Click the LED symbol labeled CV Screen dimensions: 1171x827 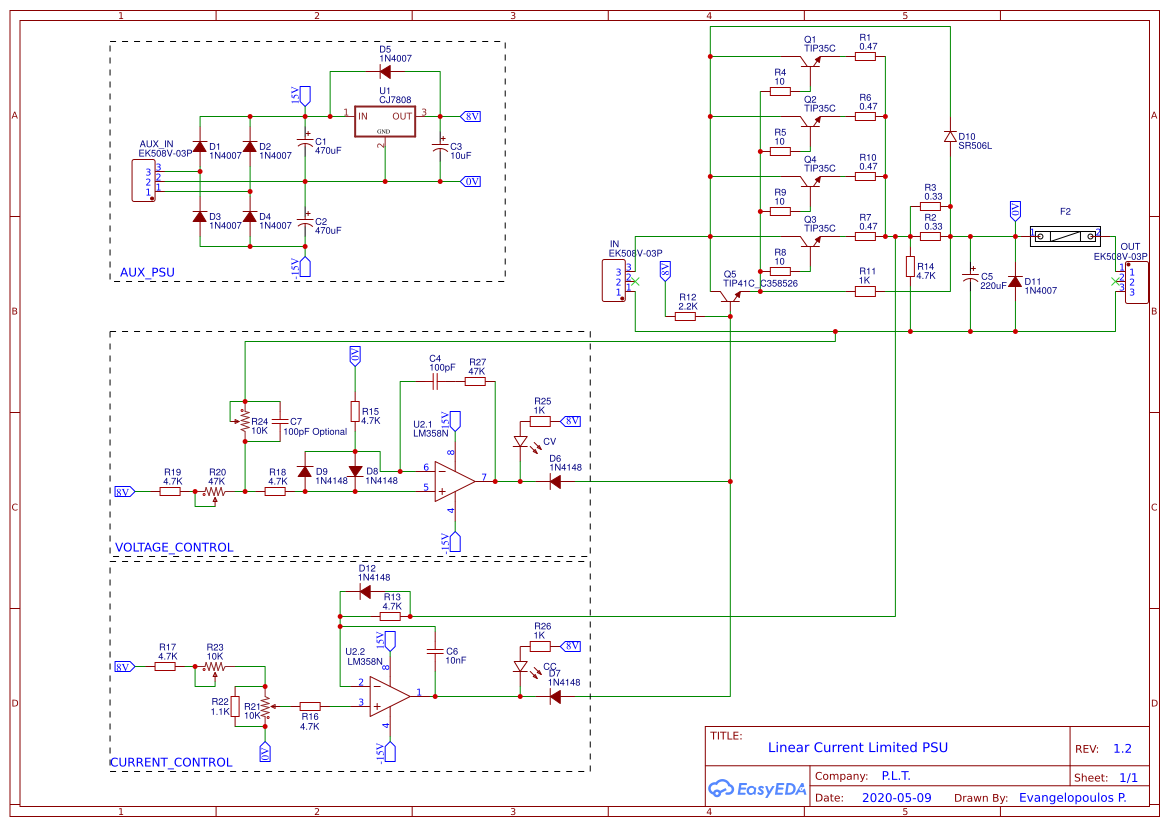[522, 440]
